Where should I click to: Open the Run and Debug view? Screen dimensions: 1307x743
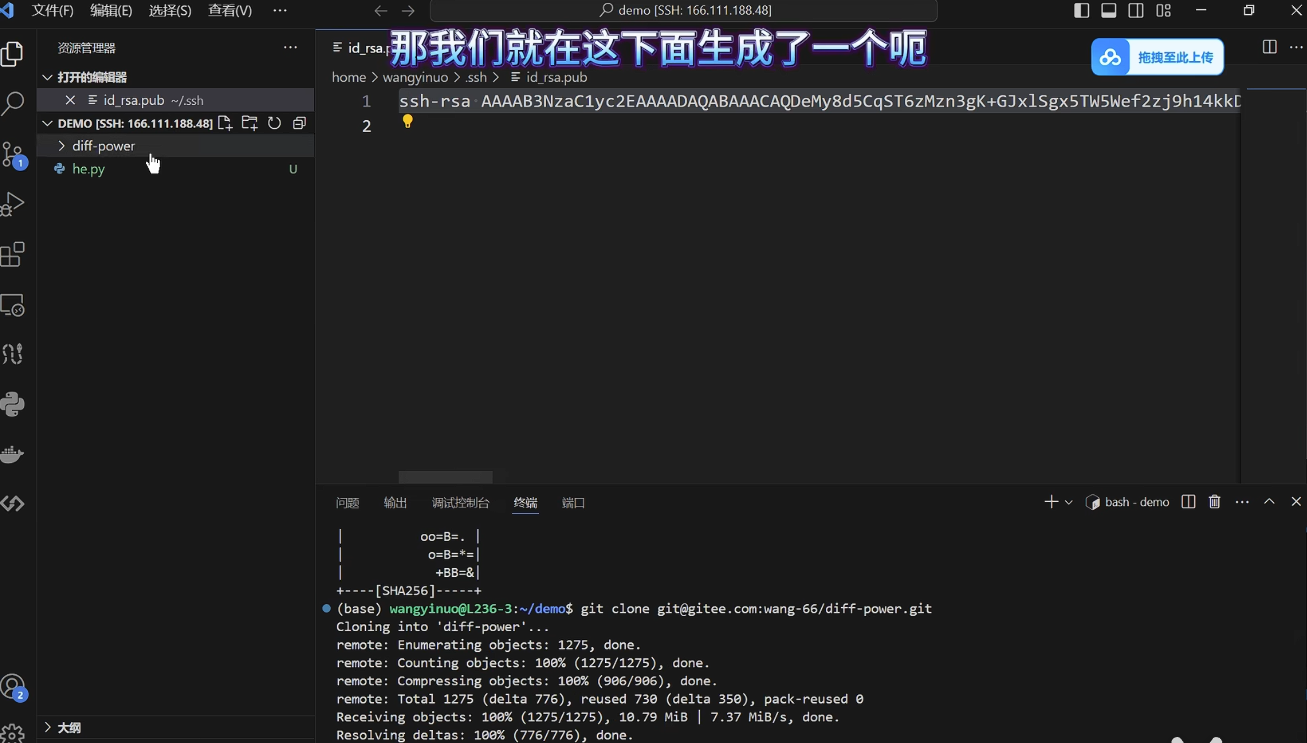coord(12,204)
